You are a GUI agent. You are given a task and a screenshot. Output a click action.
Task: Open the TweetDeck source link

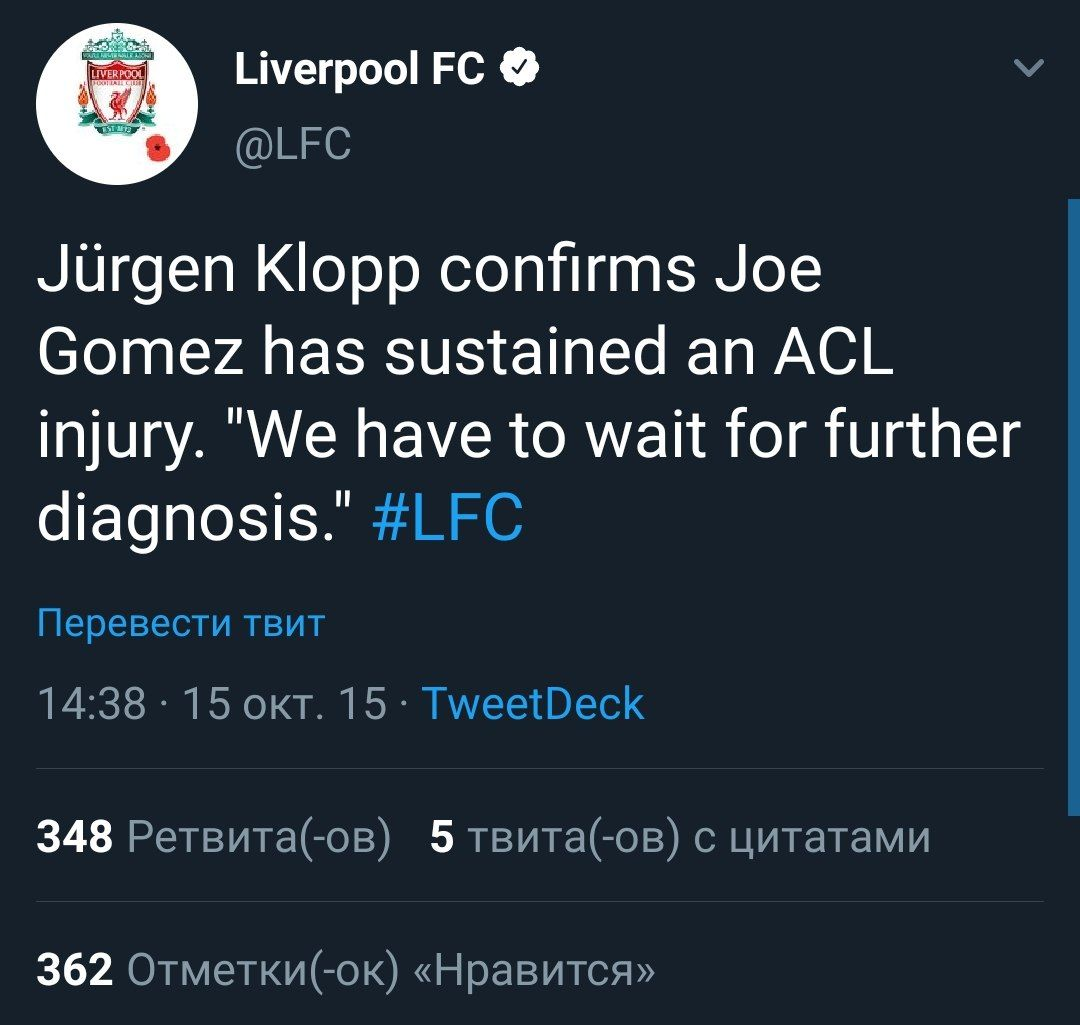point(533,704)
